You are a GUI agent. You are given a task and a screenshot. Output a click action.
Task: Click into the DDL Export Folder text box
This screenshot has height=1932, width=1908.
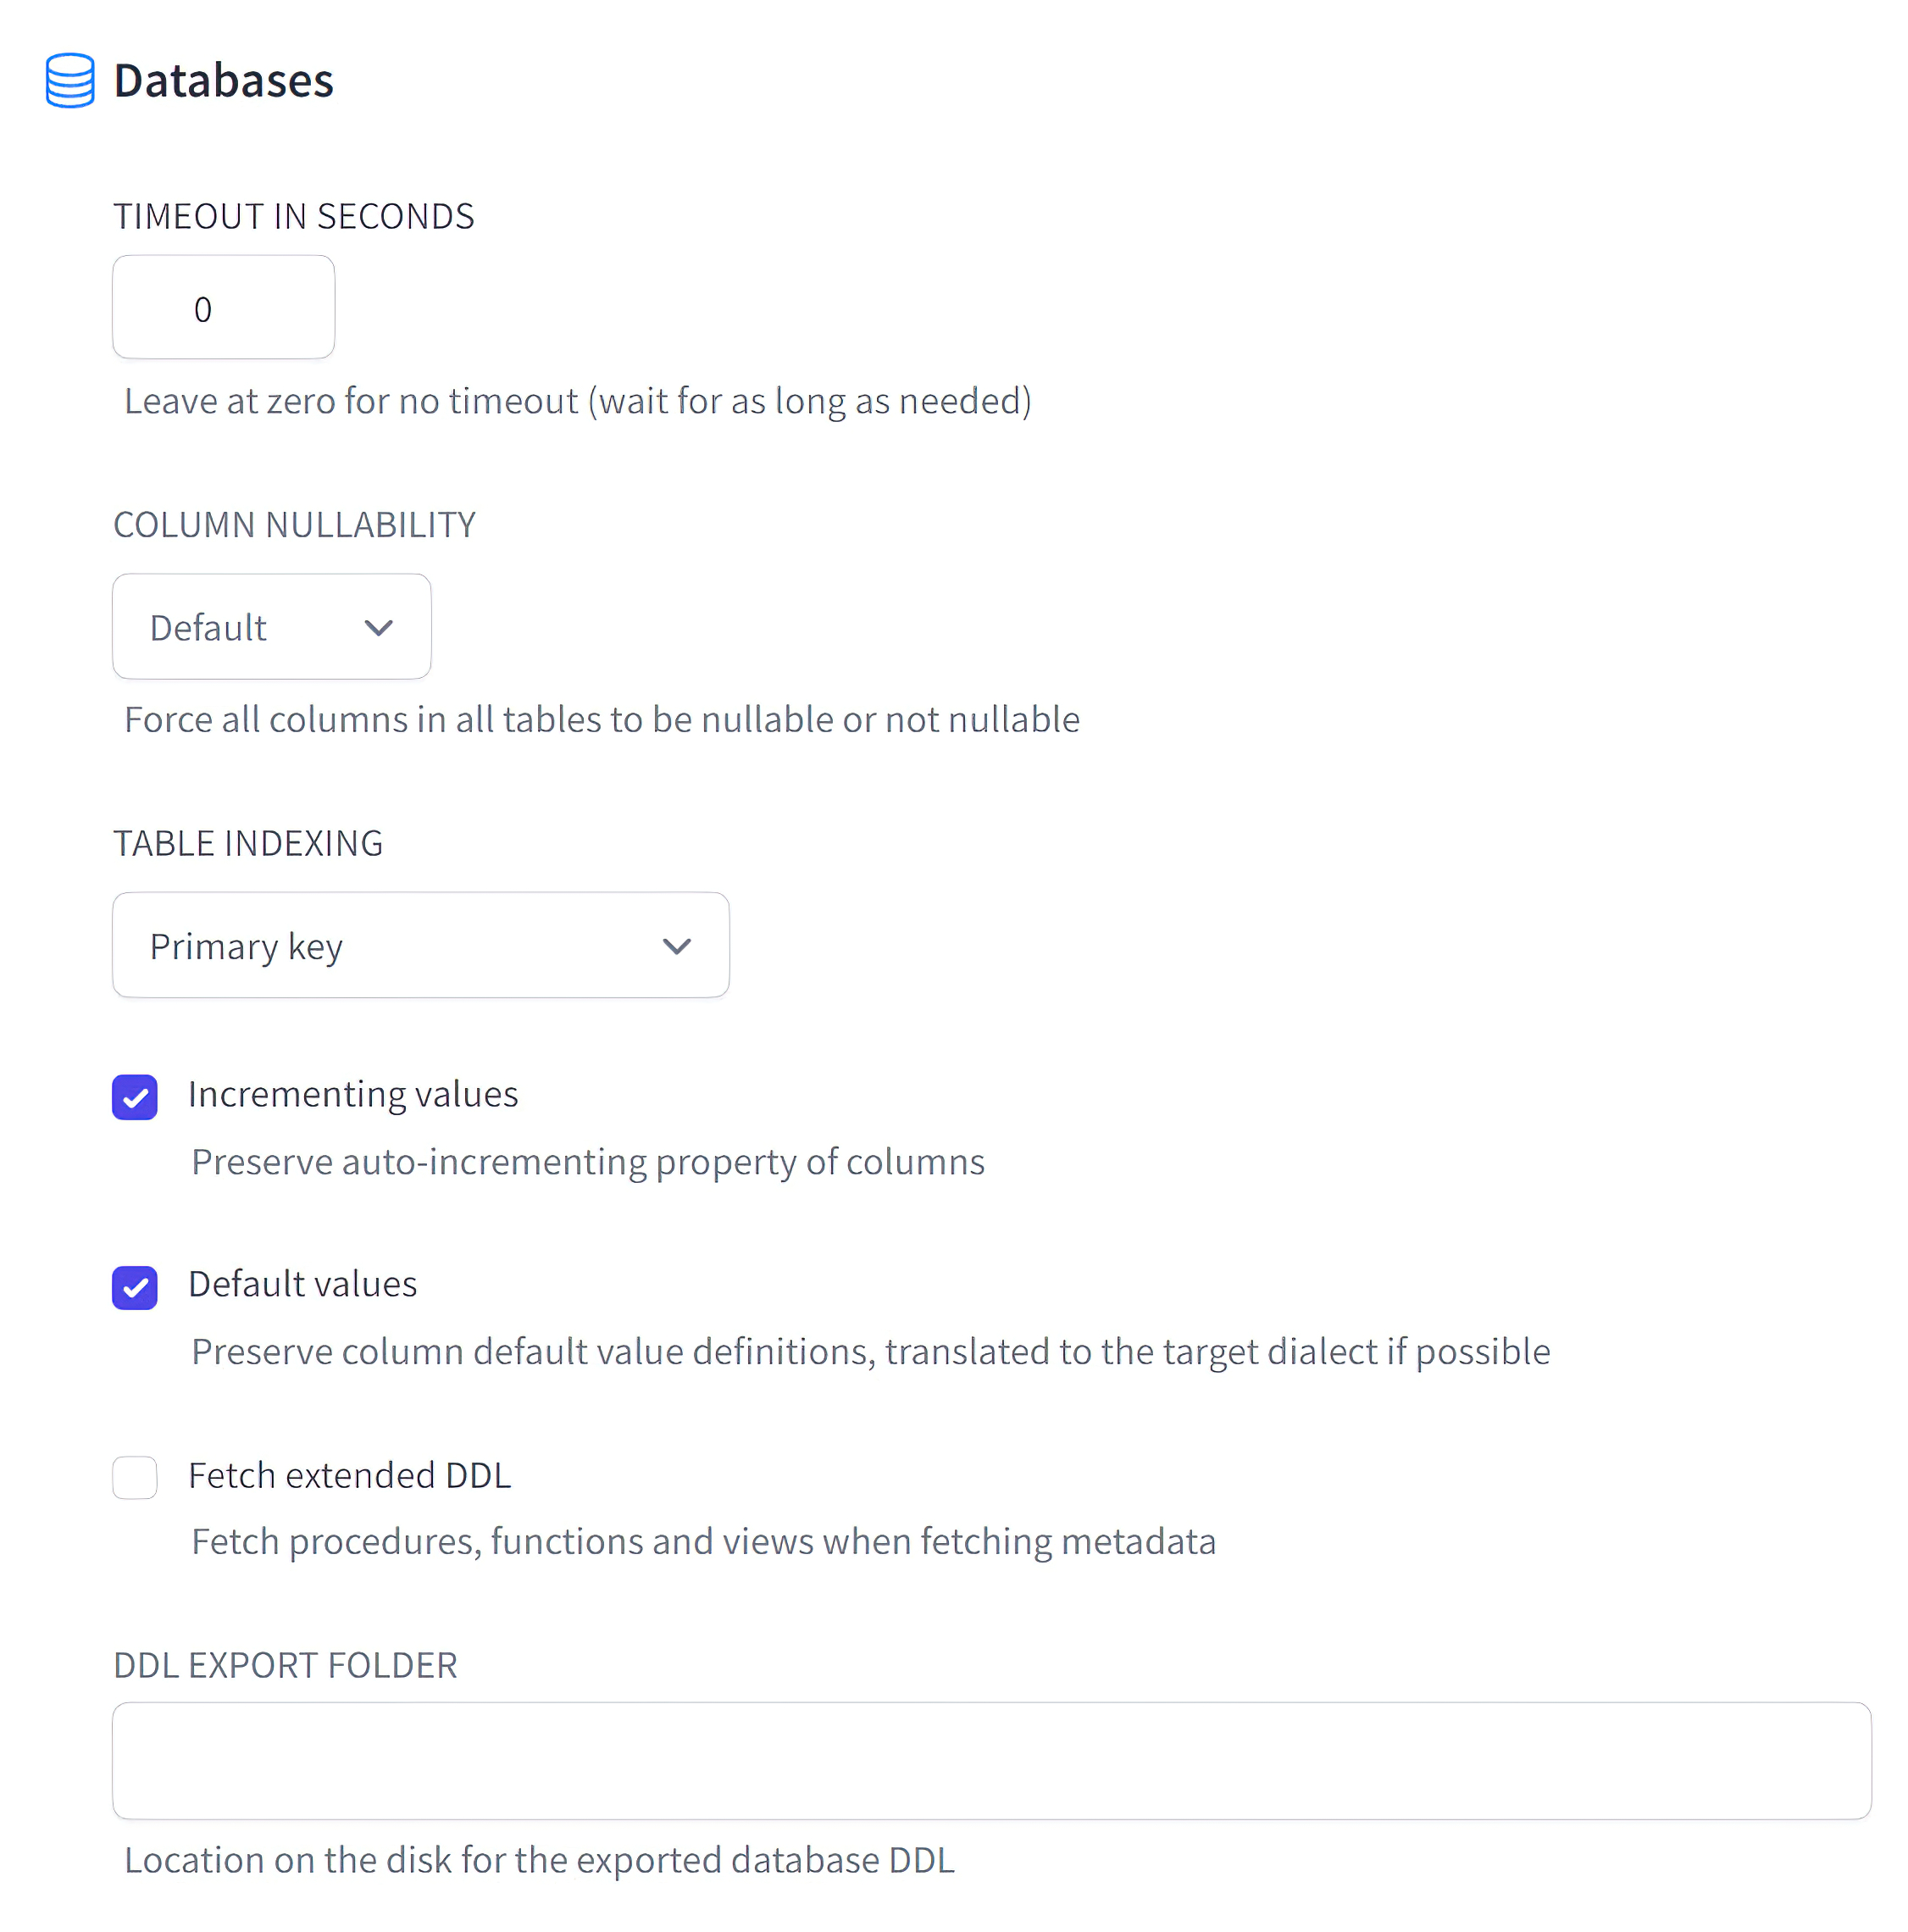[x=990, y=1760]
